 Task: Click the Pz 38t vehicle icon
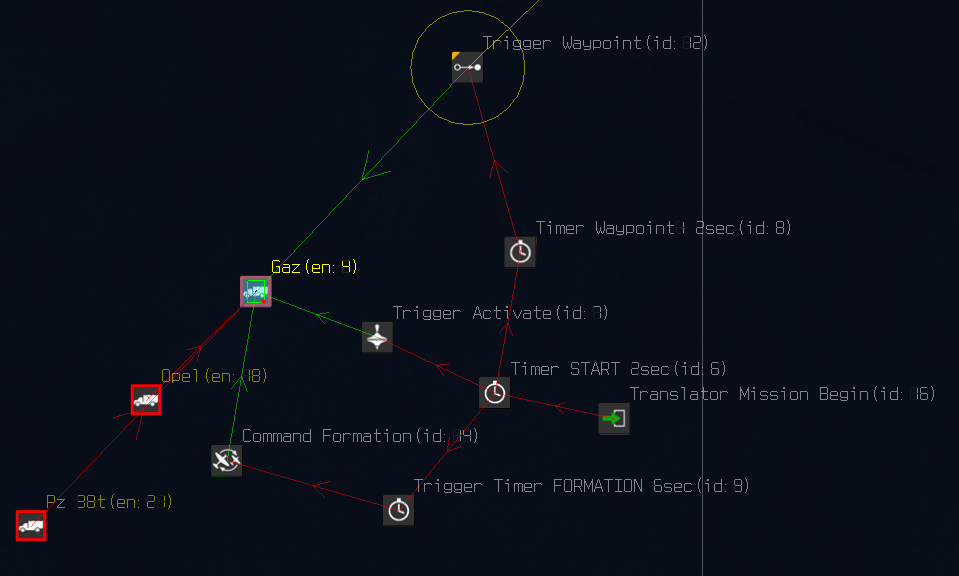tap(31, 526)
